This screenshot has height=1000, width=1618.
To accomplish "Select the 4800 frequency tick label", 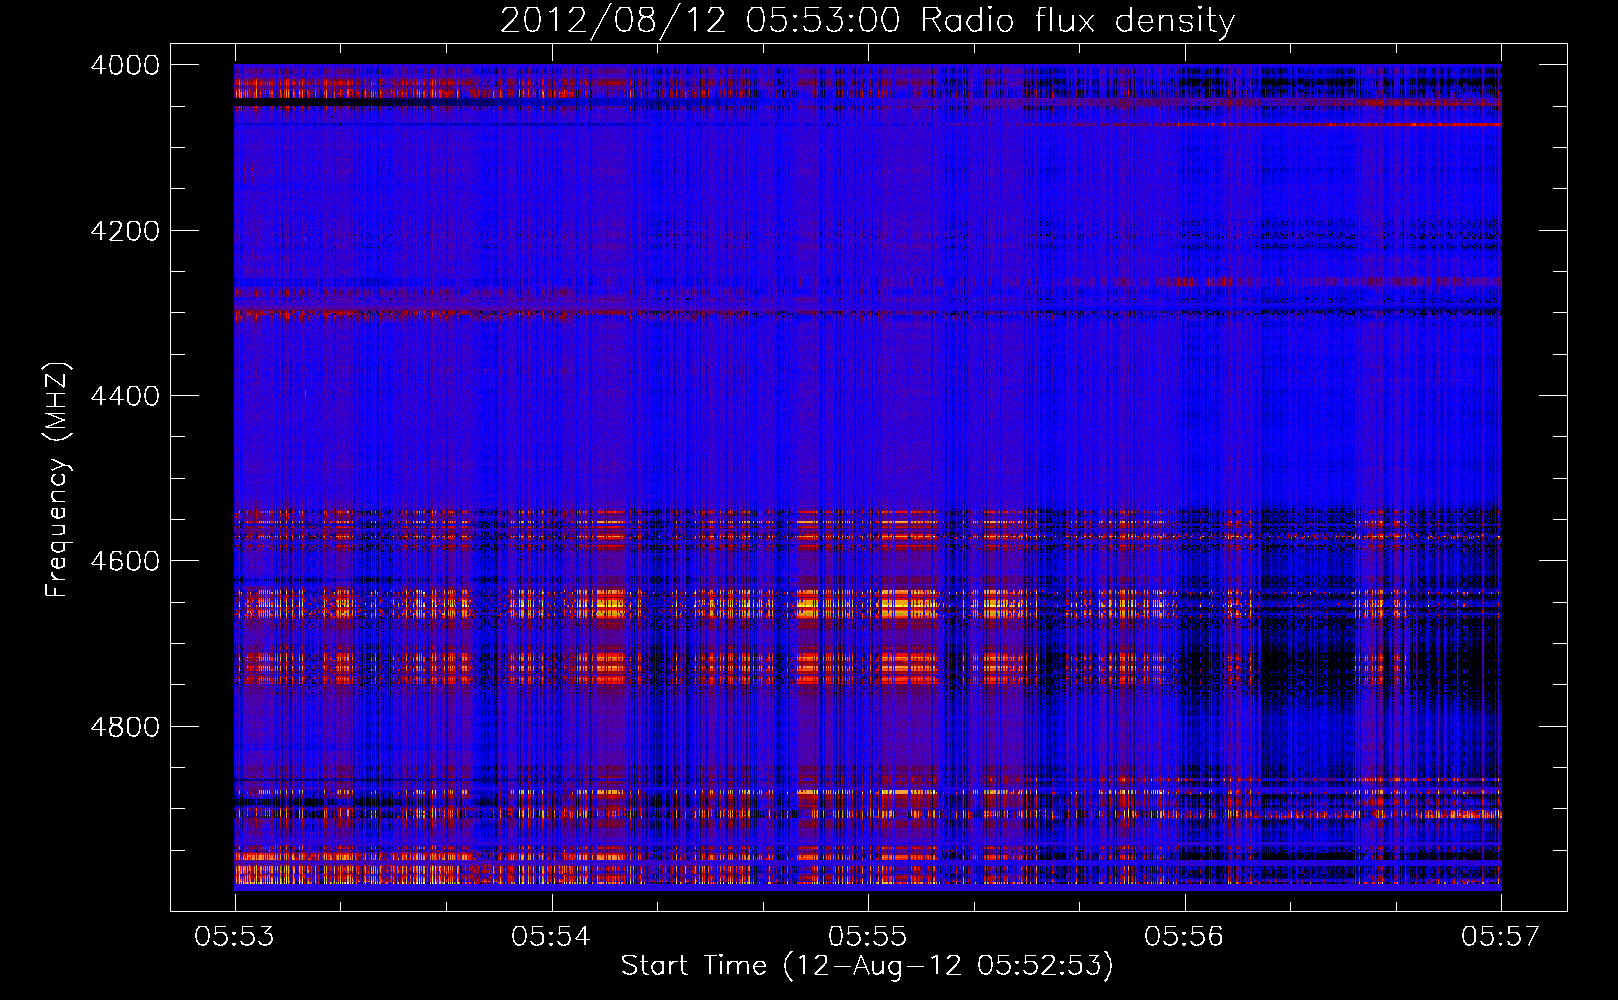I will (x=125, y=727).
